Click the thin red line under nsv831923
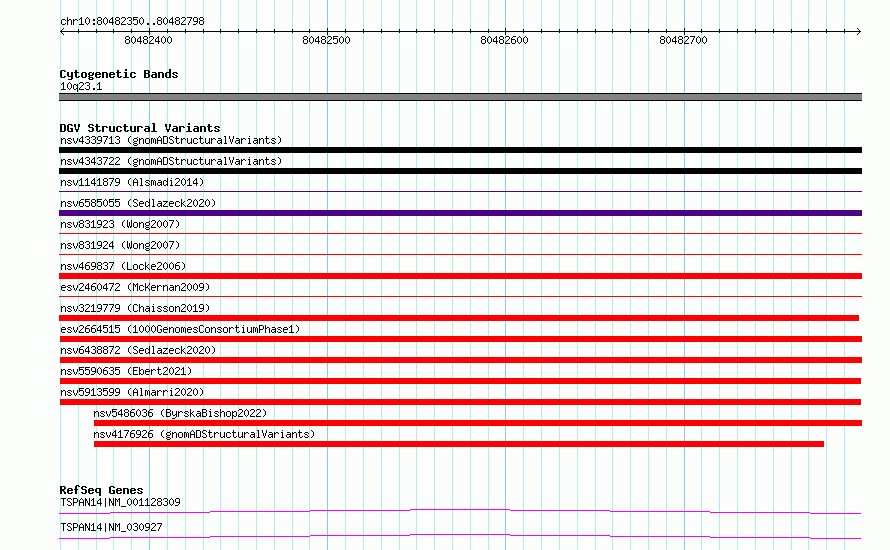The image size is (890, 550). point(460,233)
